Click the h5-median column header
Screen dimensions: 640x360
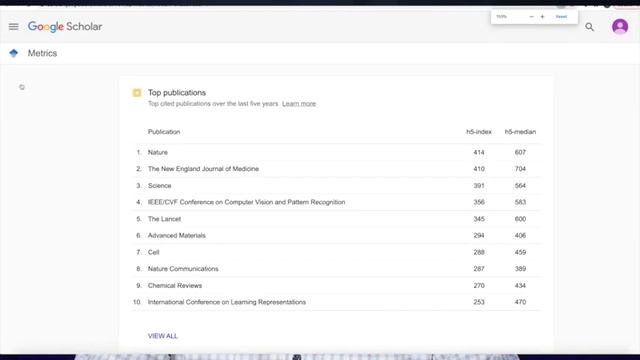(520, 132)
